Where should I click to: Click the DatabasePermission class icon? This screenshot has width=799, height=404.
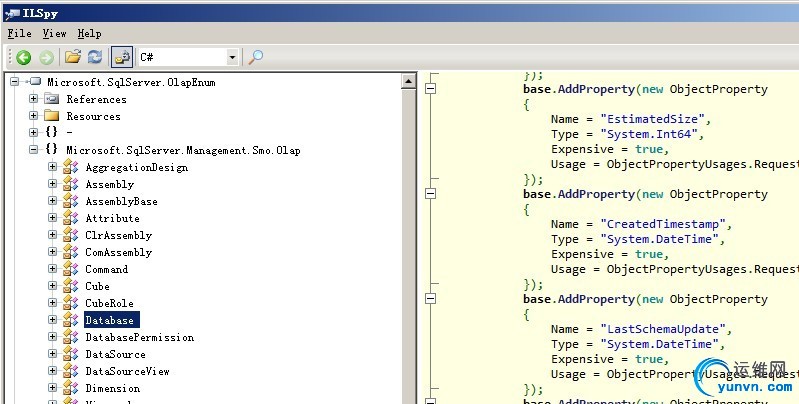tap(71, 337)
